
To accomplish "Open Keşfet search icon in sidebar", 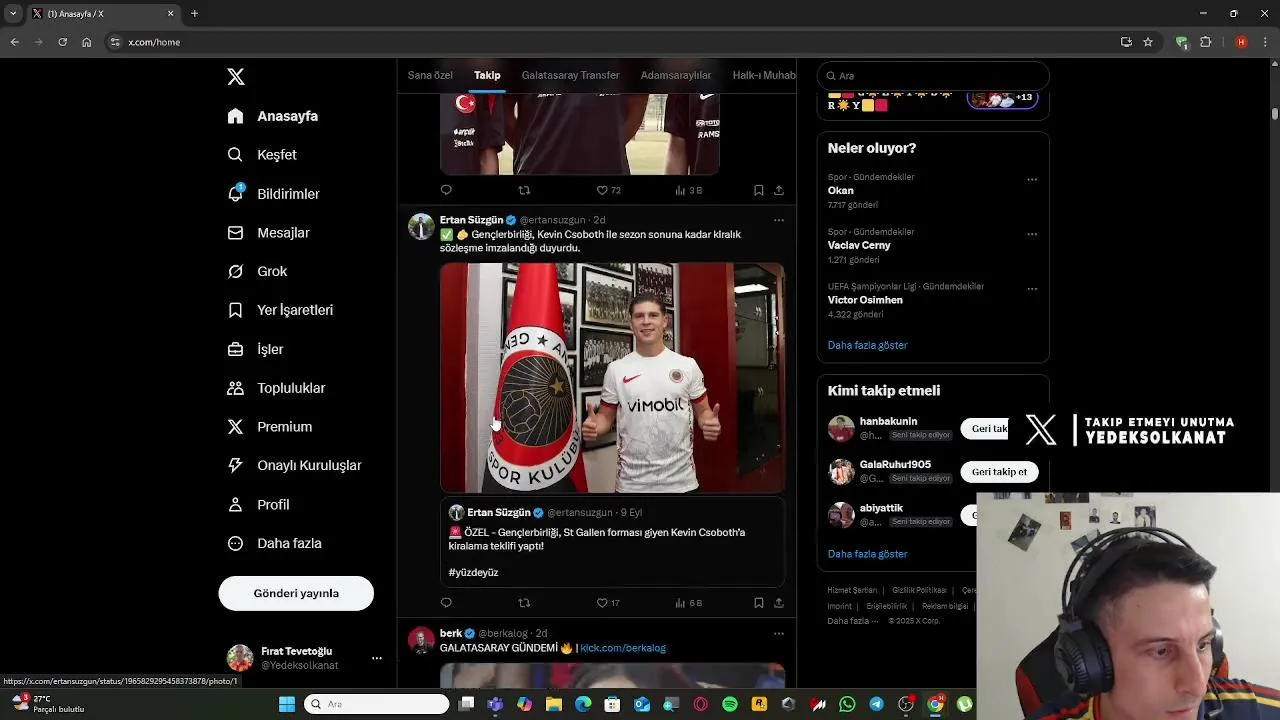I will point(235,155).
